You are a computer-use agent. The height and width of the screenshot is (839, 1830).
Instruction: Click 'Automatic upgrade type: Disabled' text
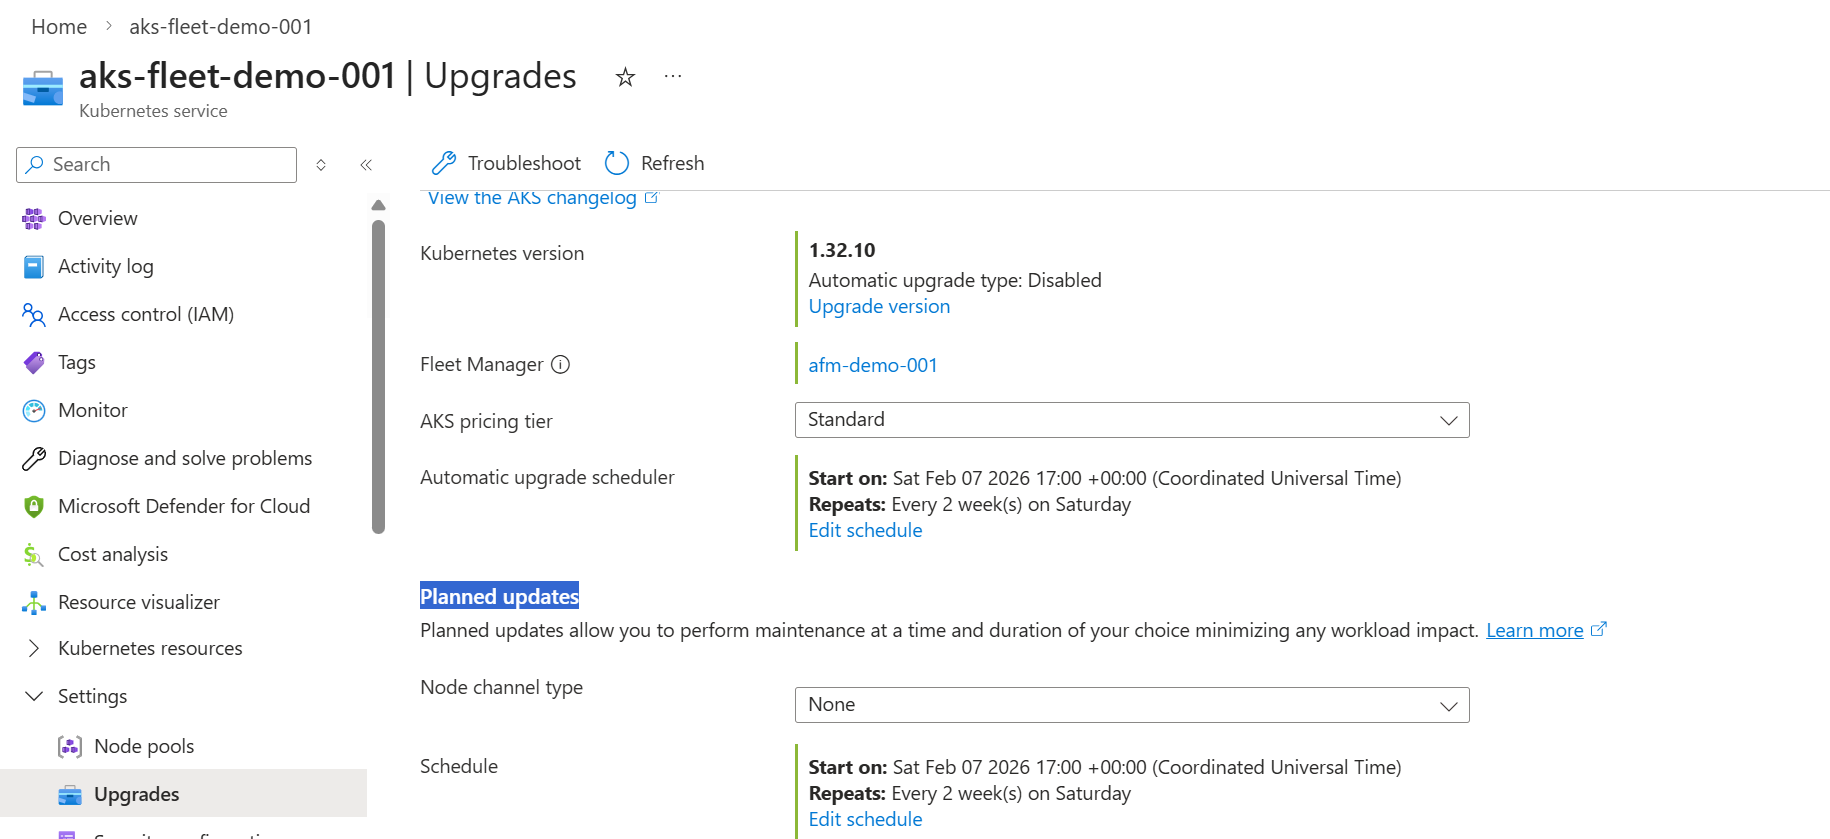point(955,280)
